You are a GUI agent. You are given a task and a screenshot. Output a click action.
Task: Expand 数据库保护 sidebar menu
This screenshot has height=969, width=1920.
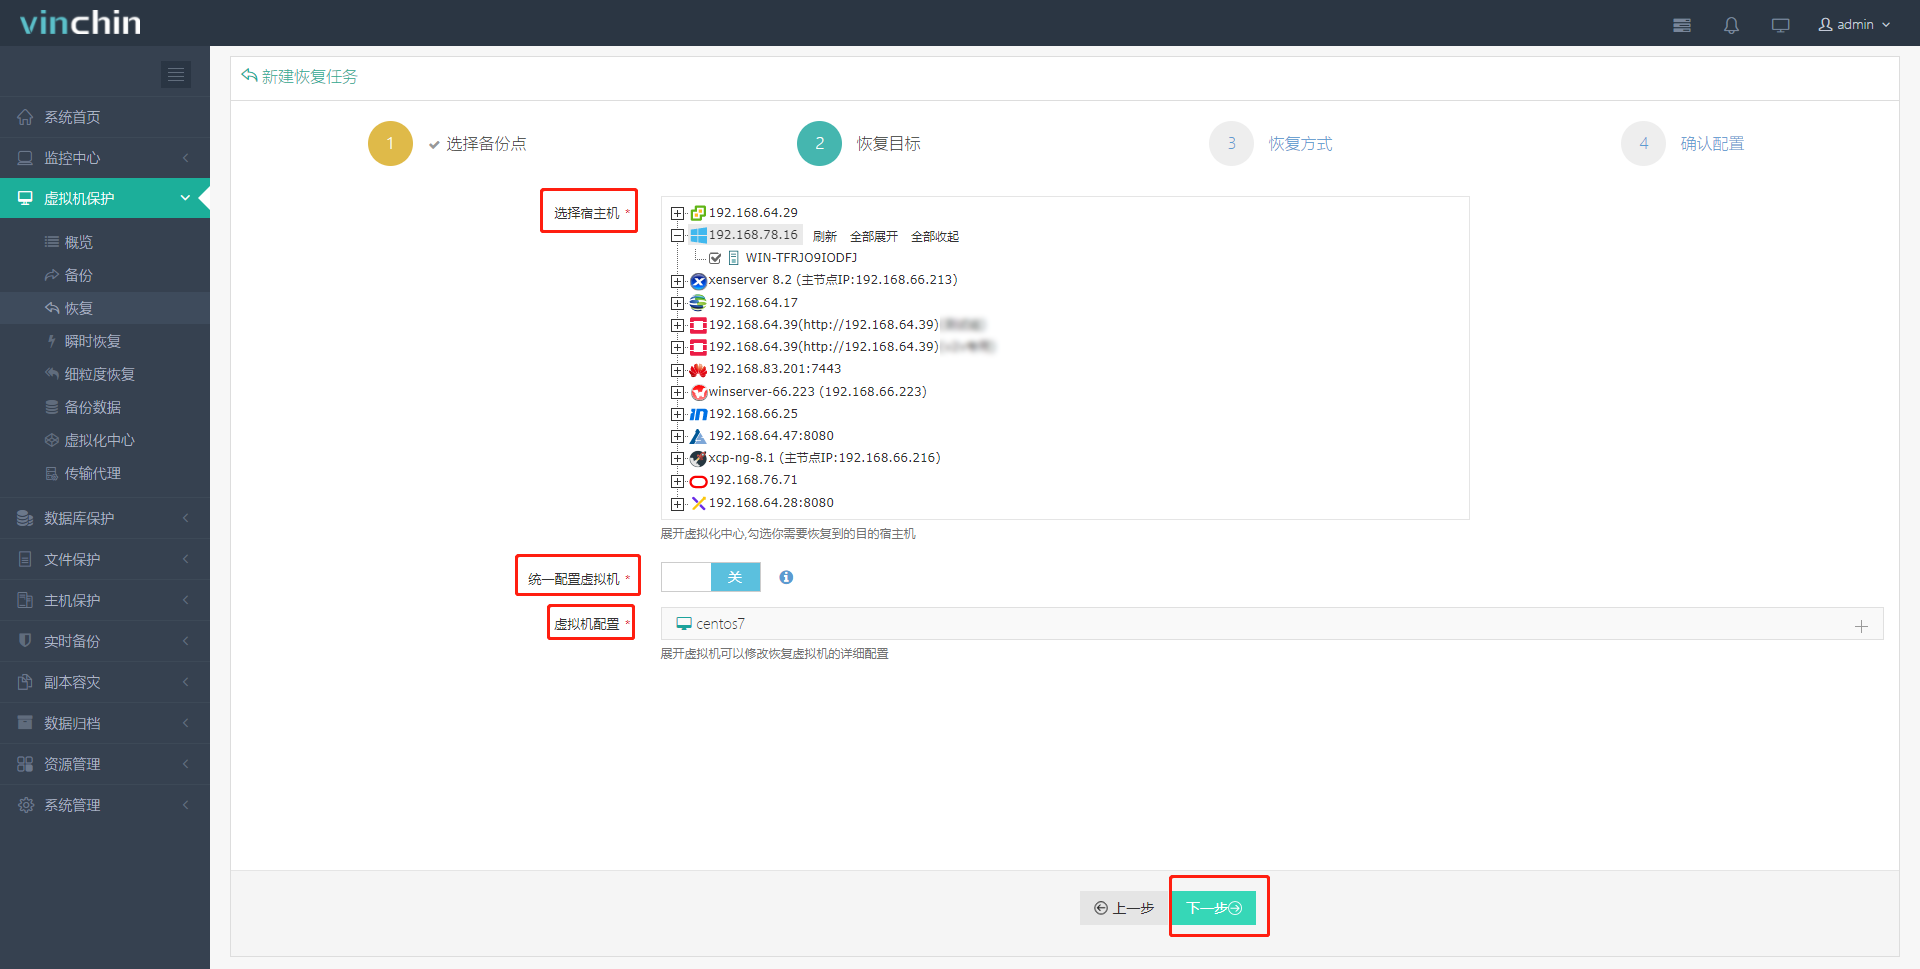point(105,518)
